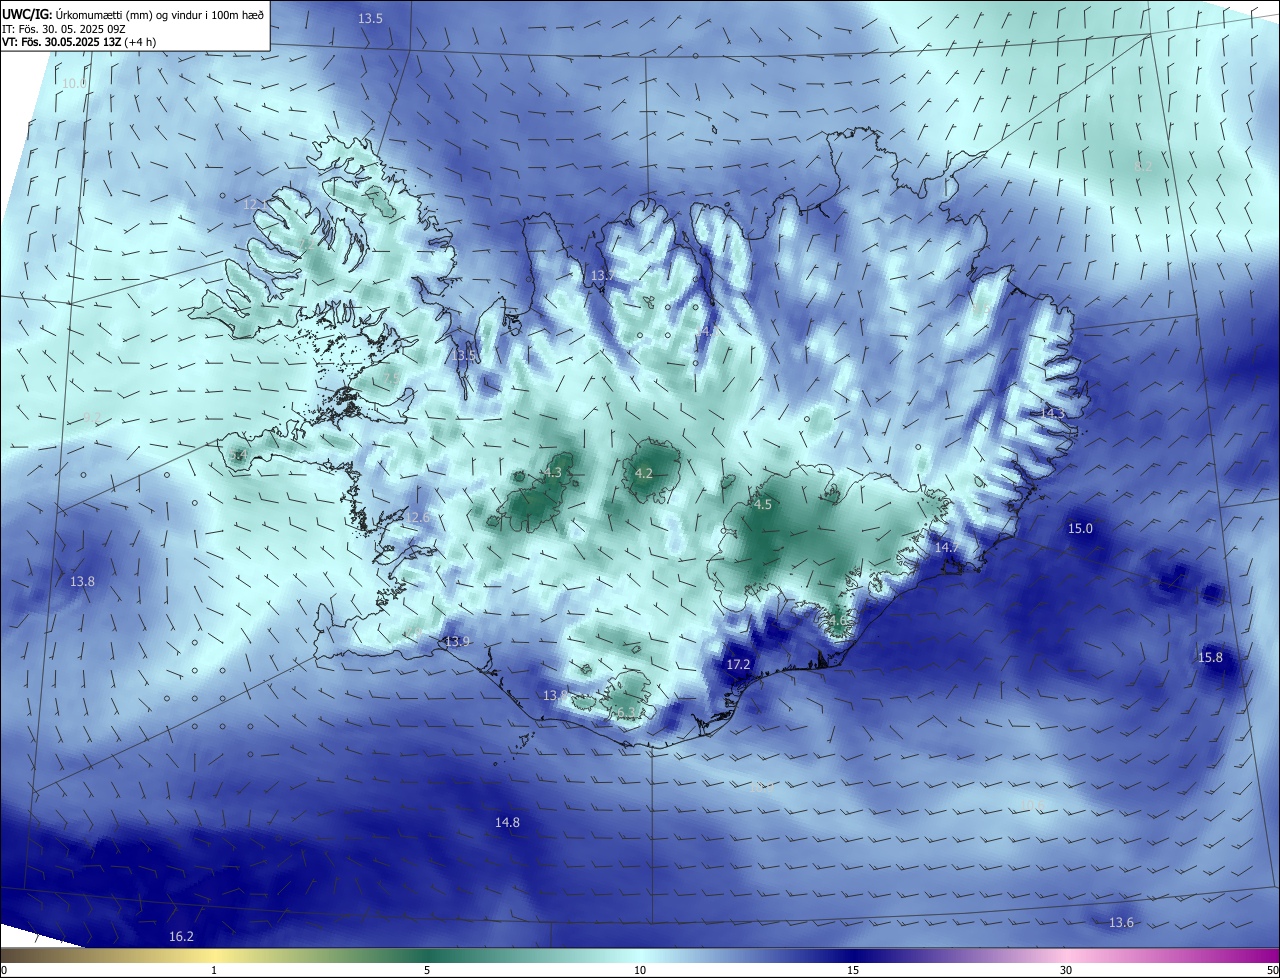Image resolution: width=1280 pixels, height=978 pixels.
Task: Click the 15.0 value off the southeast coast
Action: (x=1080, y=528)
